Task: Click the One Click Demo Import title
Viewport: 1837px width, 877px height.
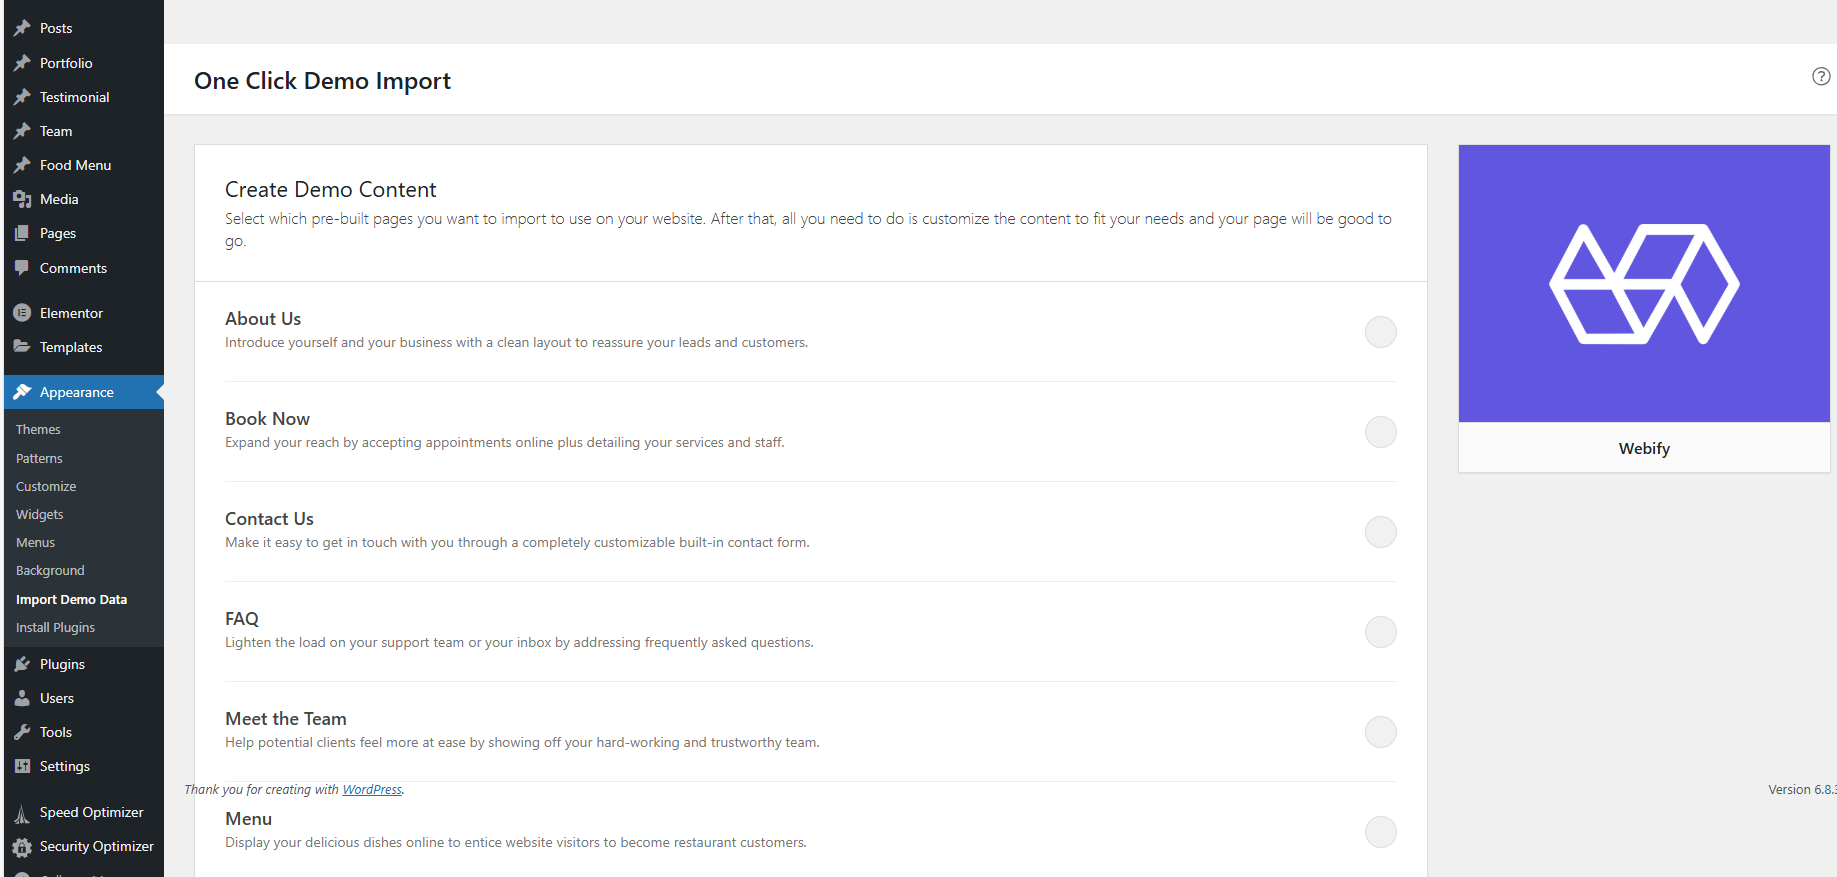Action: tap(322, 80)
